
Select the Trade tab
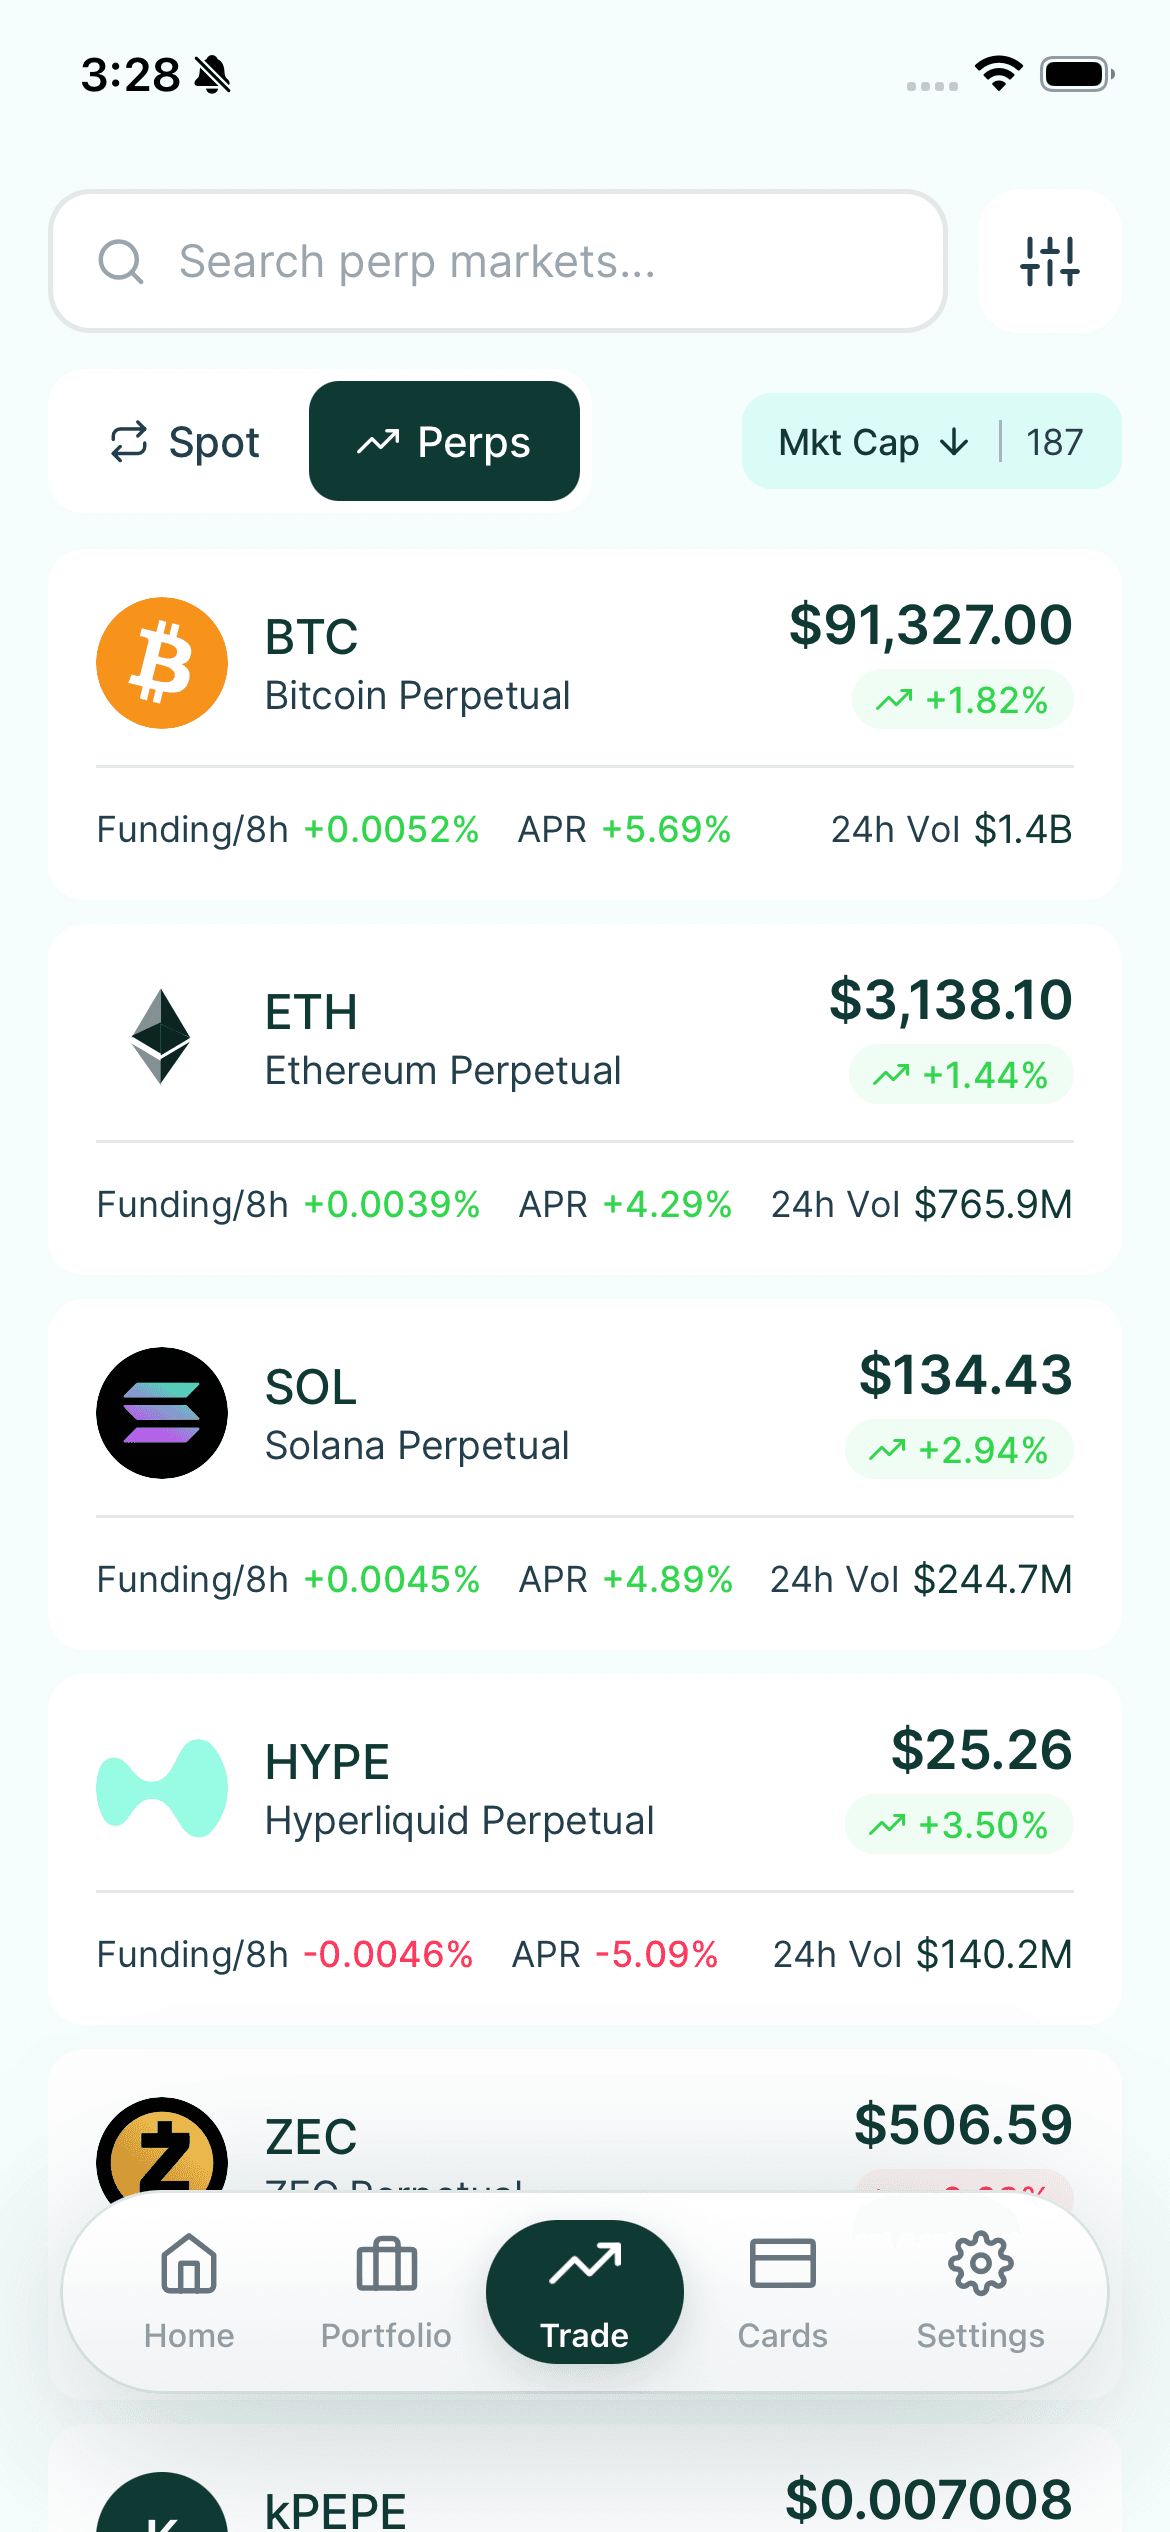(x=585, y=2290)
